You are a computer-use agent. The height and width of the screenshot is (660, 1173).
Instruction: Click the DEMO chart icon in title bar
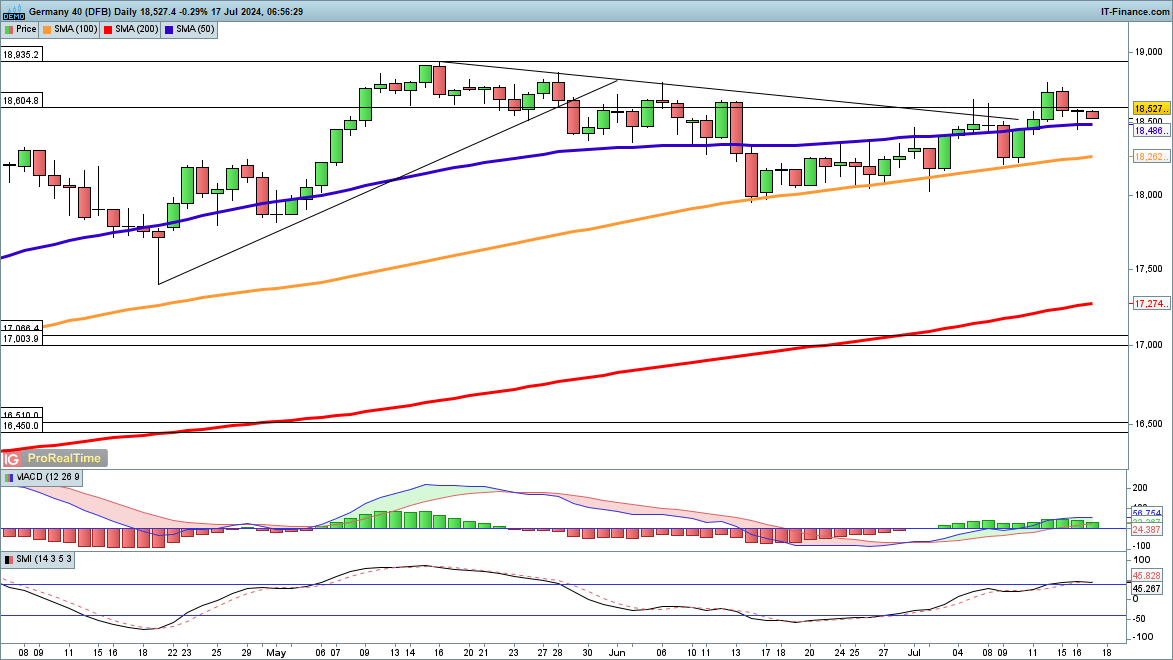point(13,11)
